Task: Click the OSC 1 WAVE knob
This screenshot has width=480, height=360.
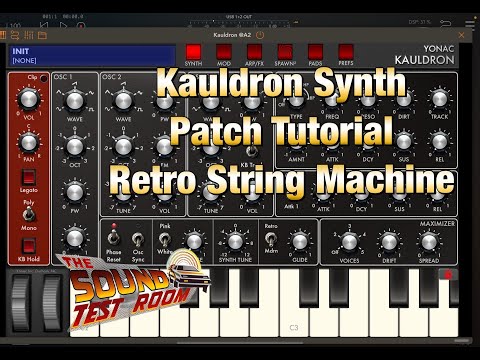Action: [75, 101]
